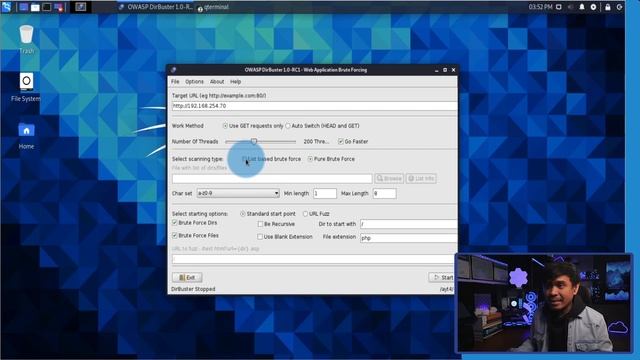Open the Options menu
Image resolution: width=640 pixels, height=360 pixels.
click(194, 82)
